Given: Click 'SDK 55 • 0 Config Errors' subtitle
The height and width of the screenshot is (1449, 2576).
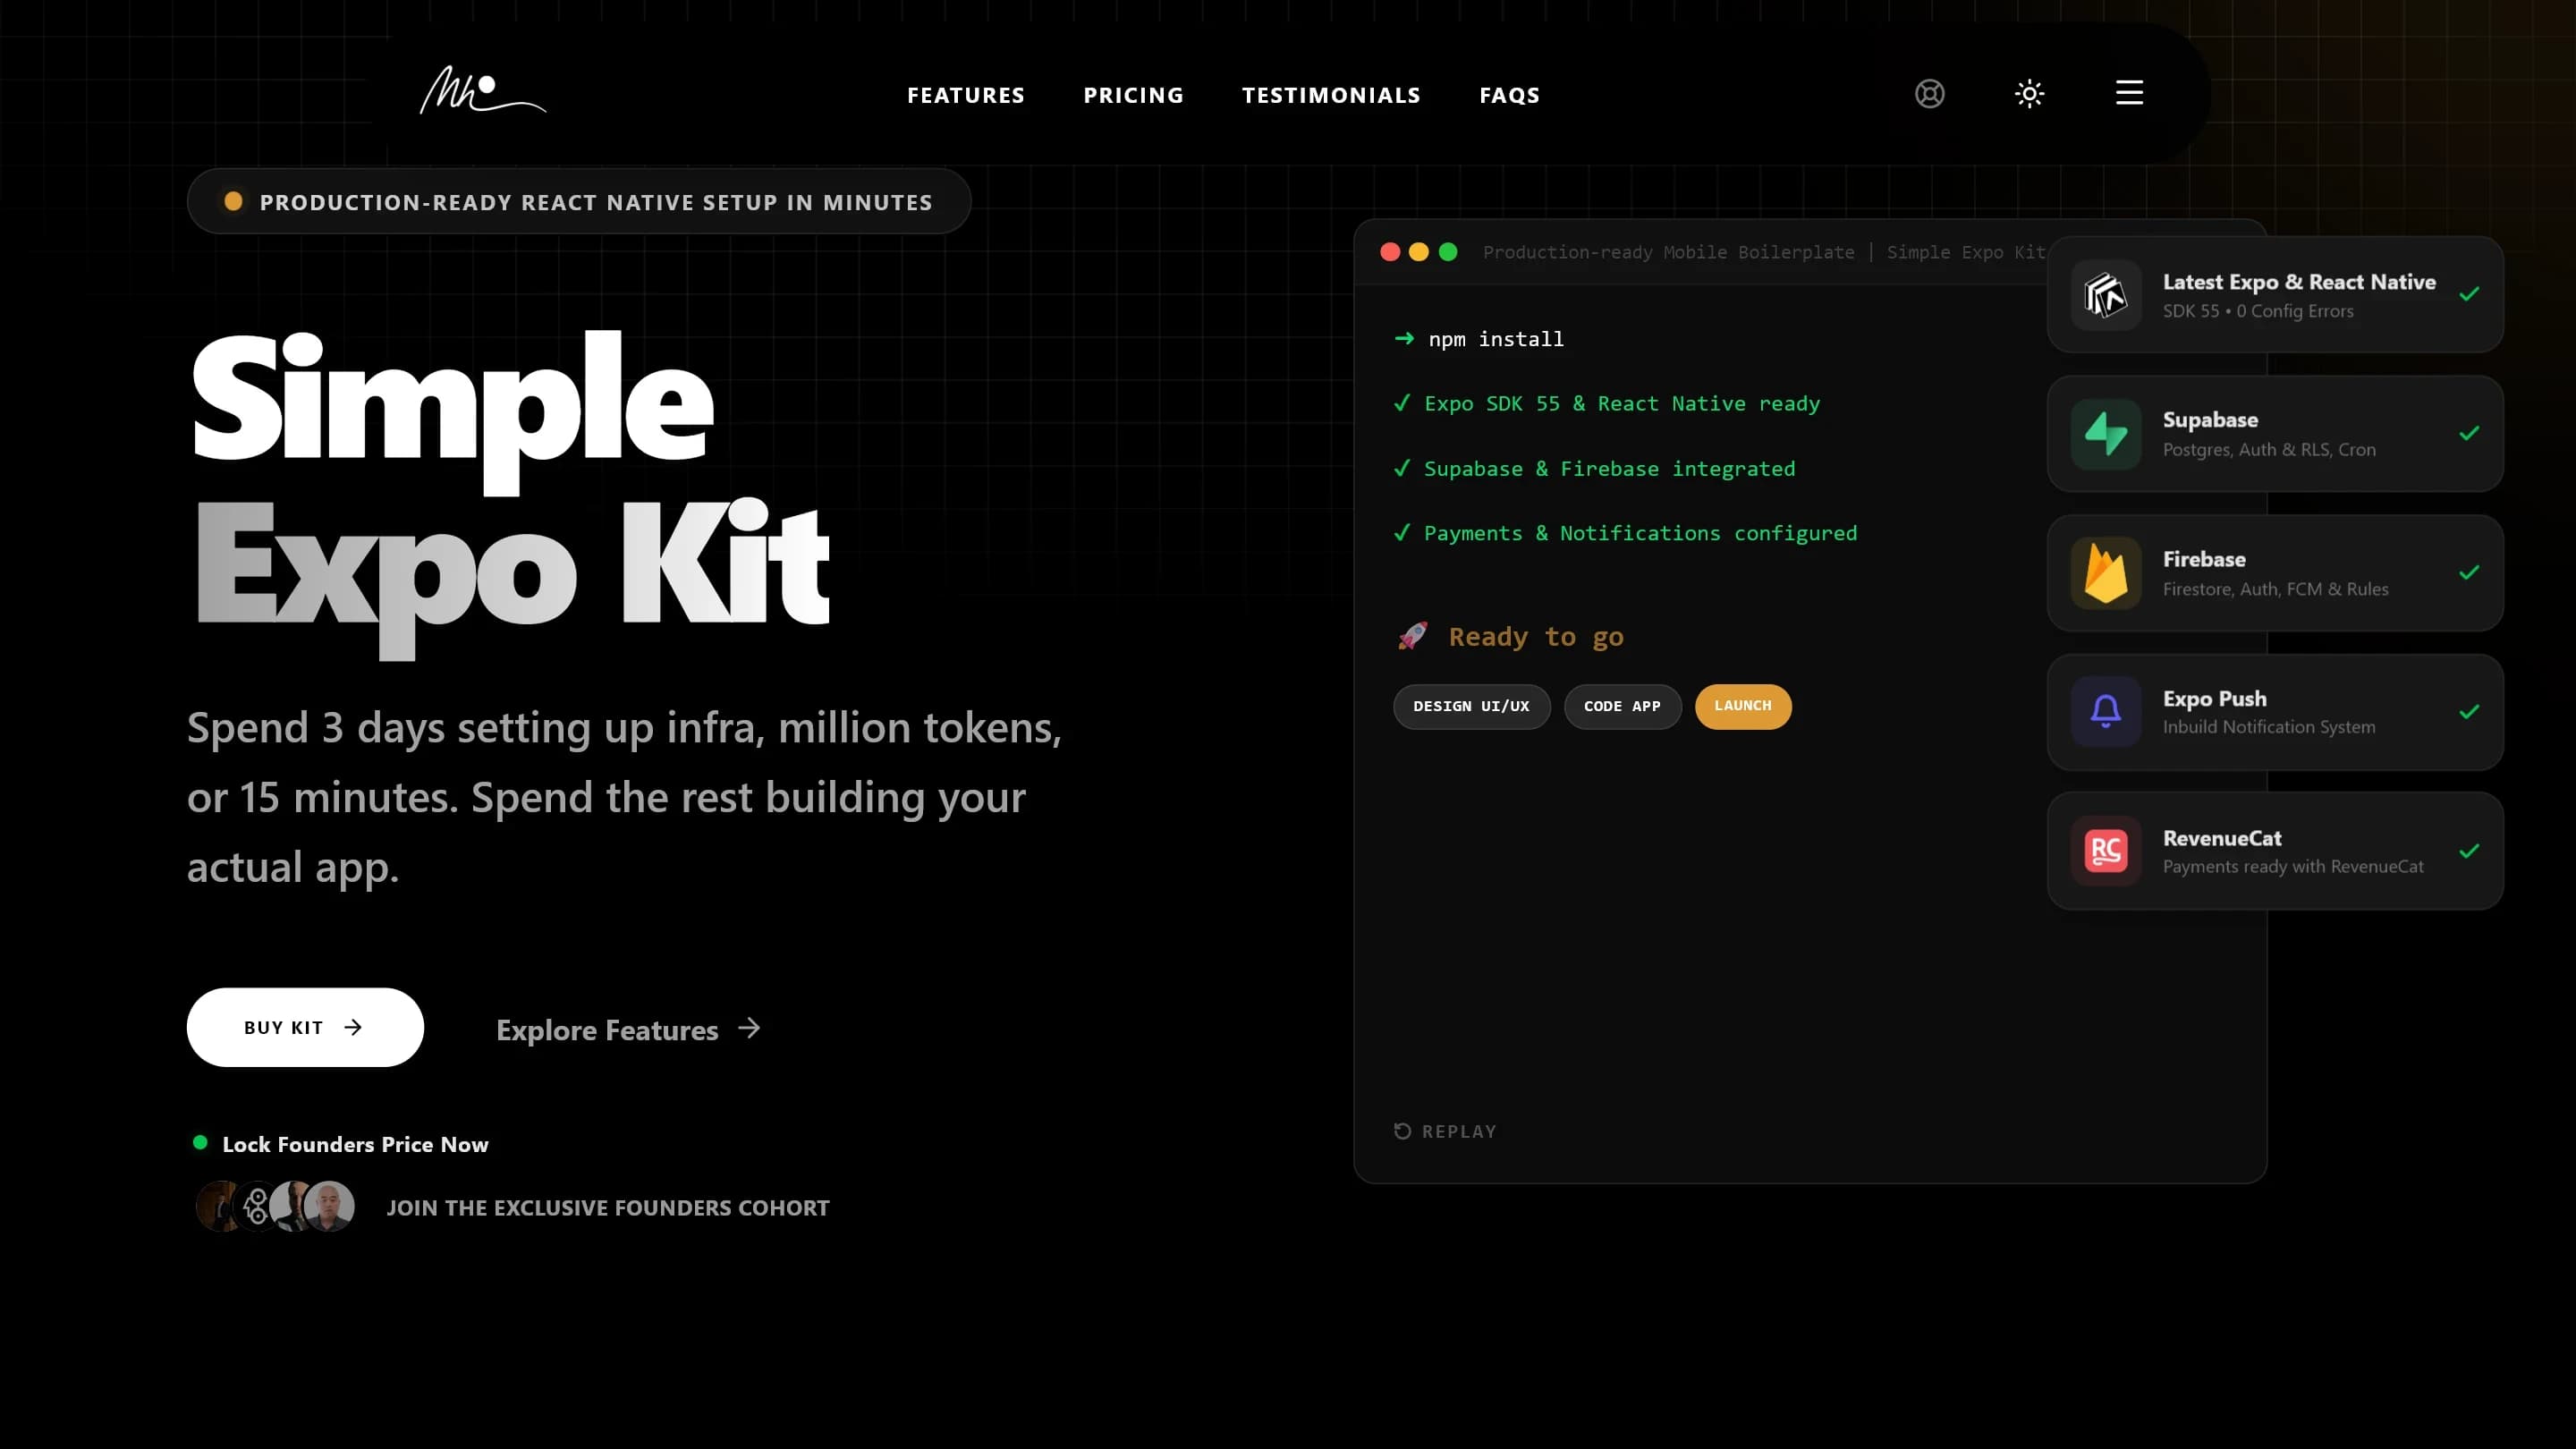Looking at the screenshot, I should point(2258,311).
